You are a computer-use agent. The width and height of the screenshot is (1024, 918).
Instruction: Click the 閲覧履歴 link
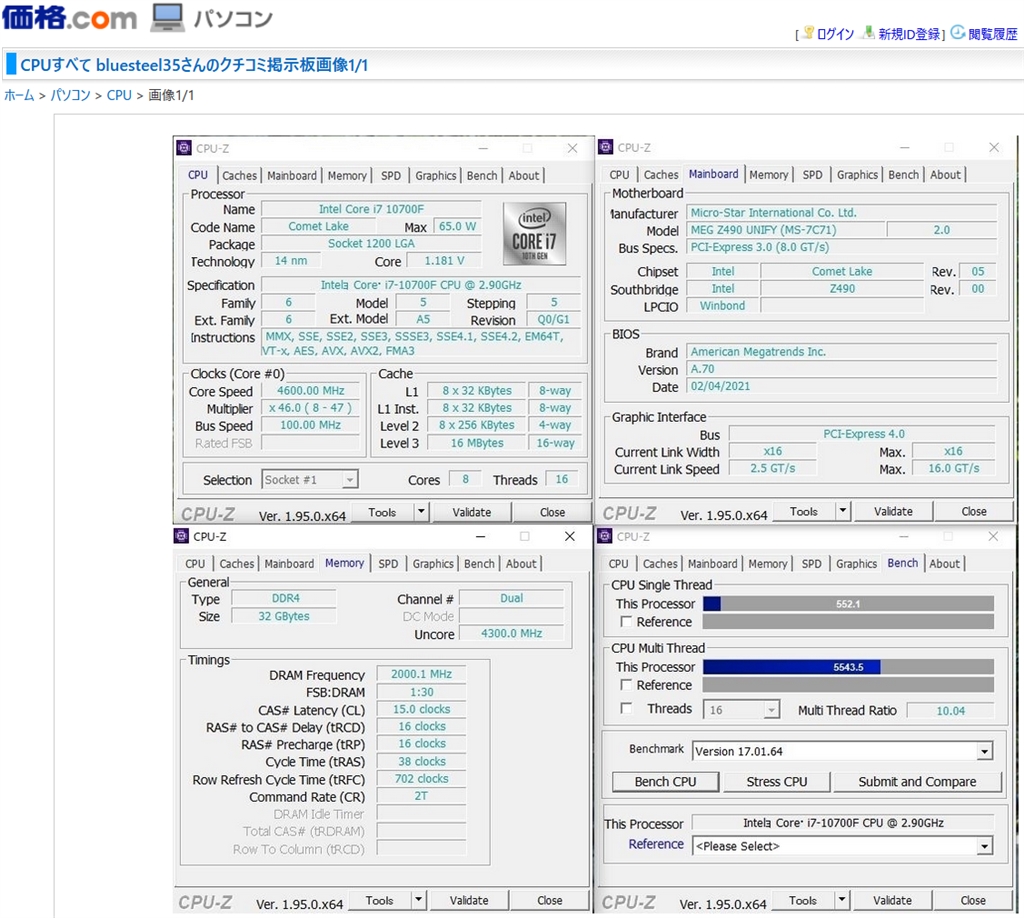(993, 34)
